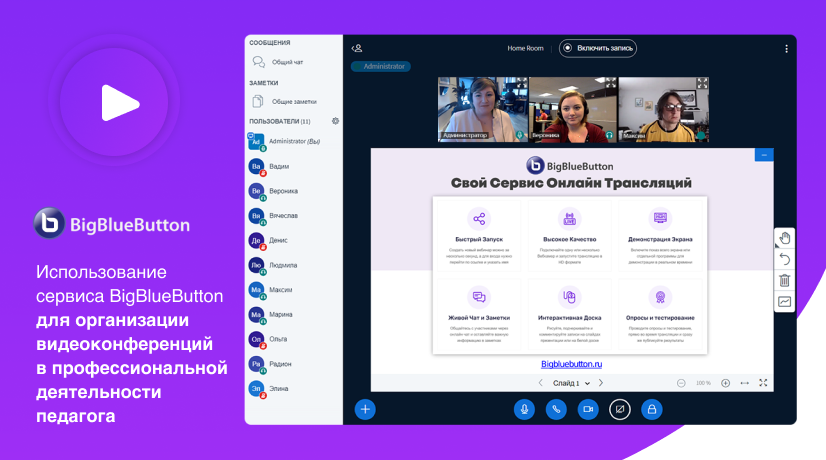Select user Радион in list
The height and width of the screenshot is (460, 826).
tap(293, 364)
